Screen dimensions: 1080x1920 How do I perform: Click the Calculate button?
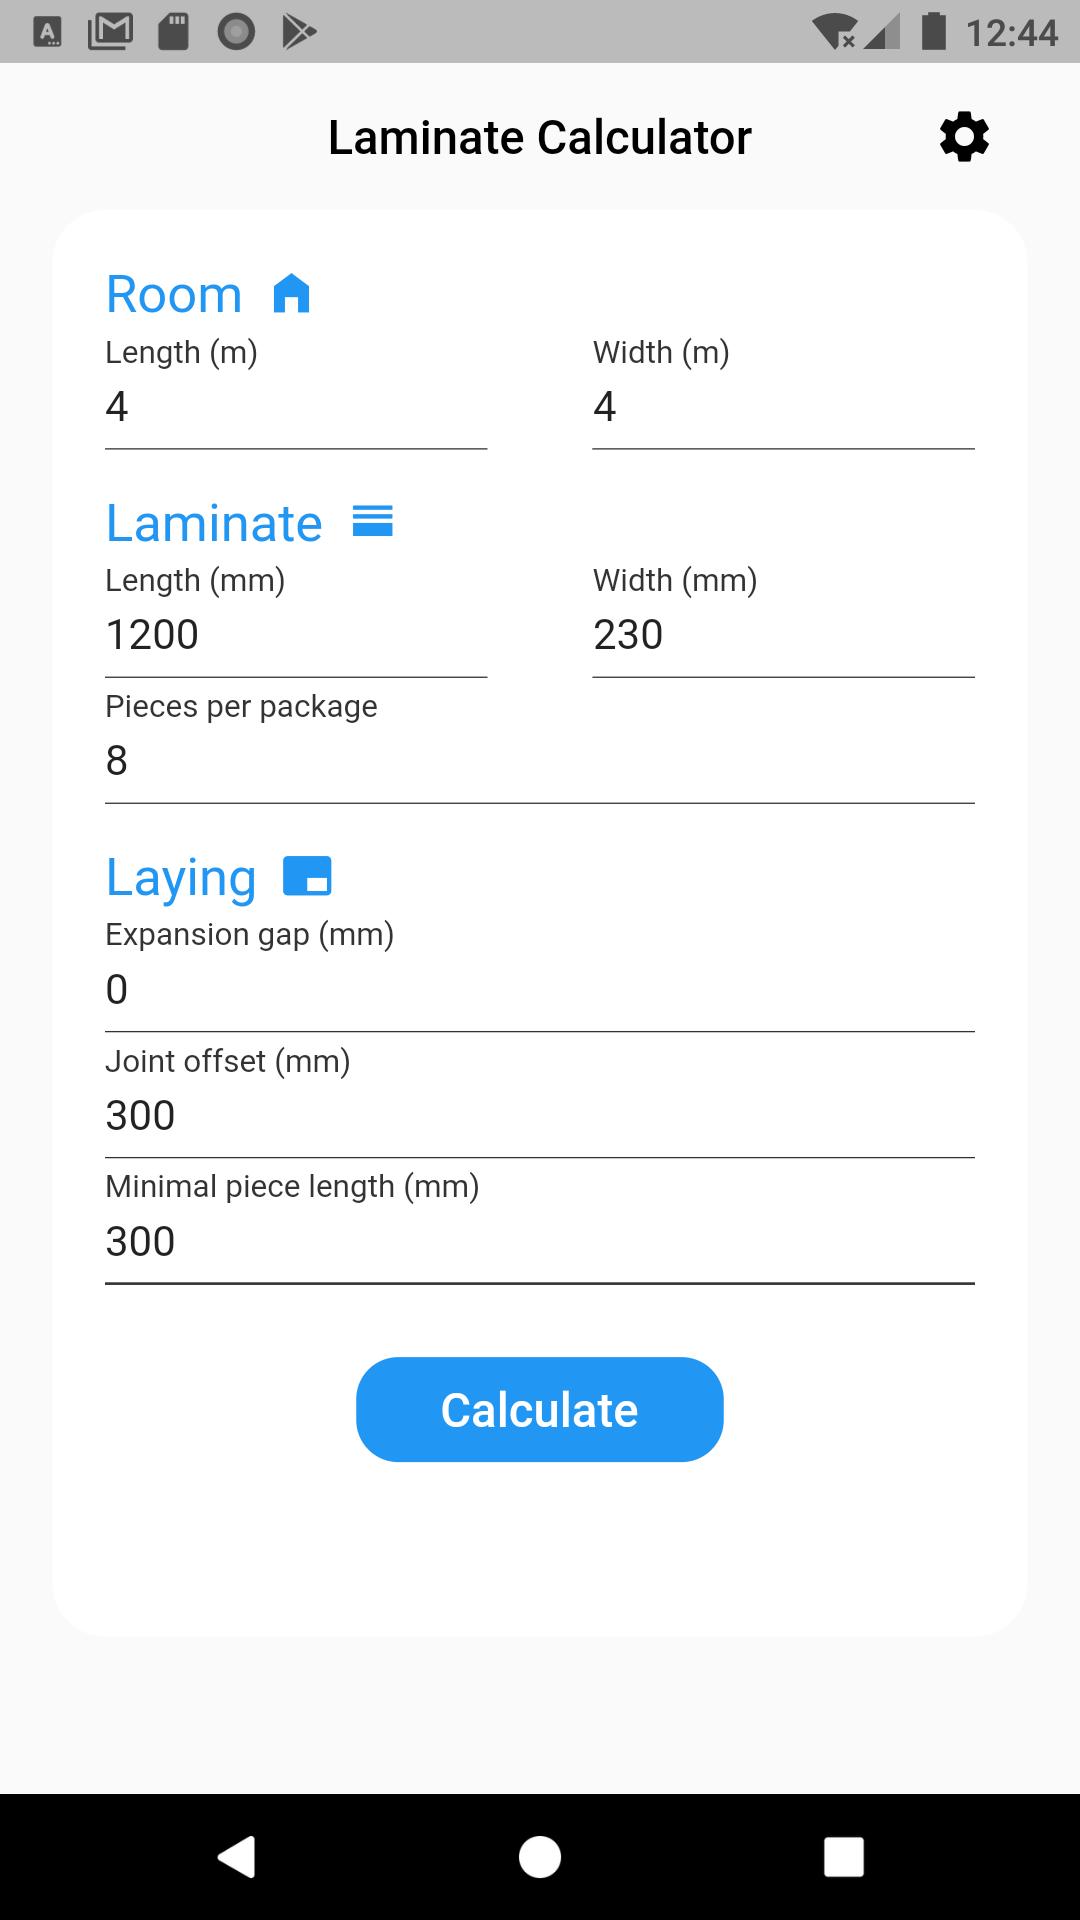click(540, 1409)
